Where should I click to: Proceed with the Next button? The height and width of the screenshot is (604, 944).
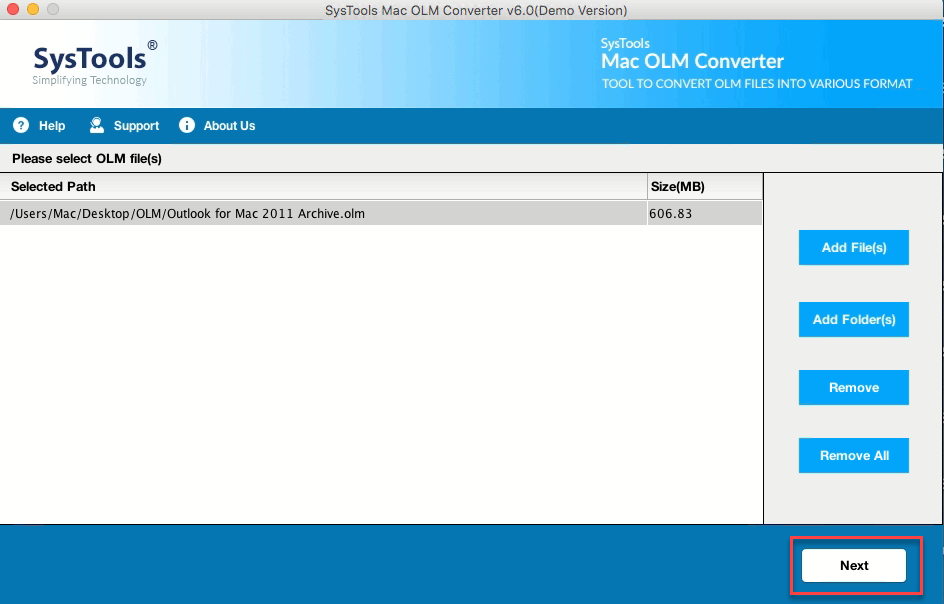(854, 565)
